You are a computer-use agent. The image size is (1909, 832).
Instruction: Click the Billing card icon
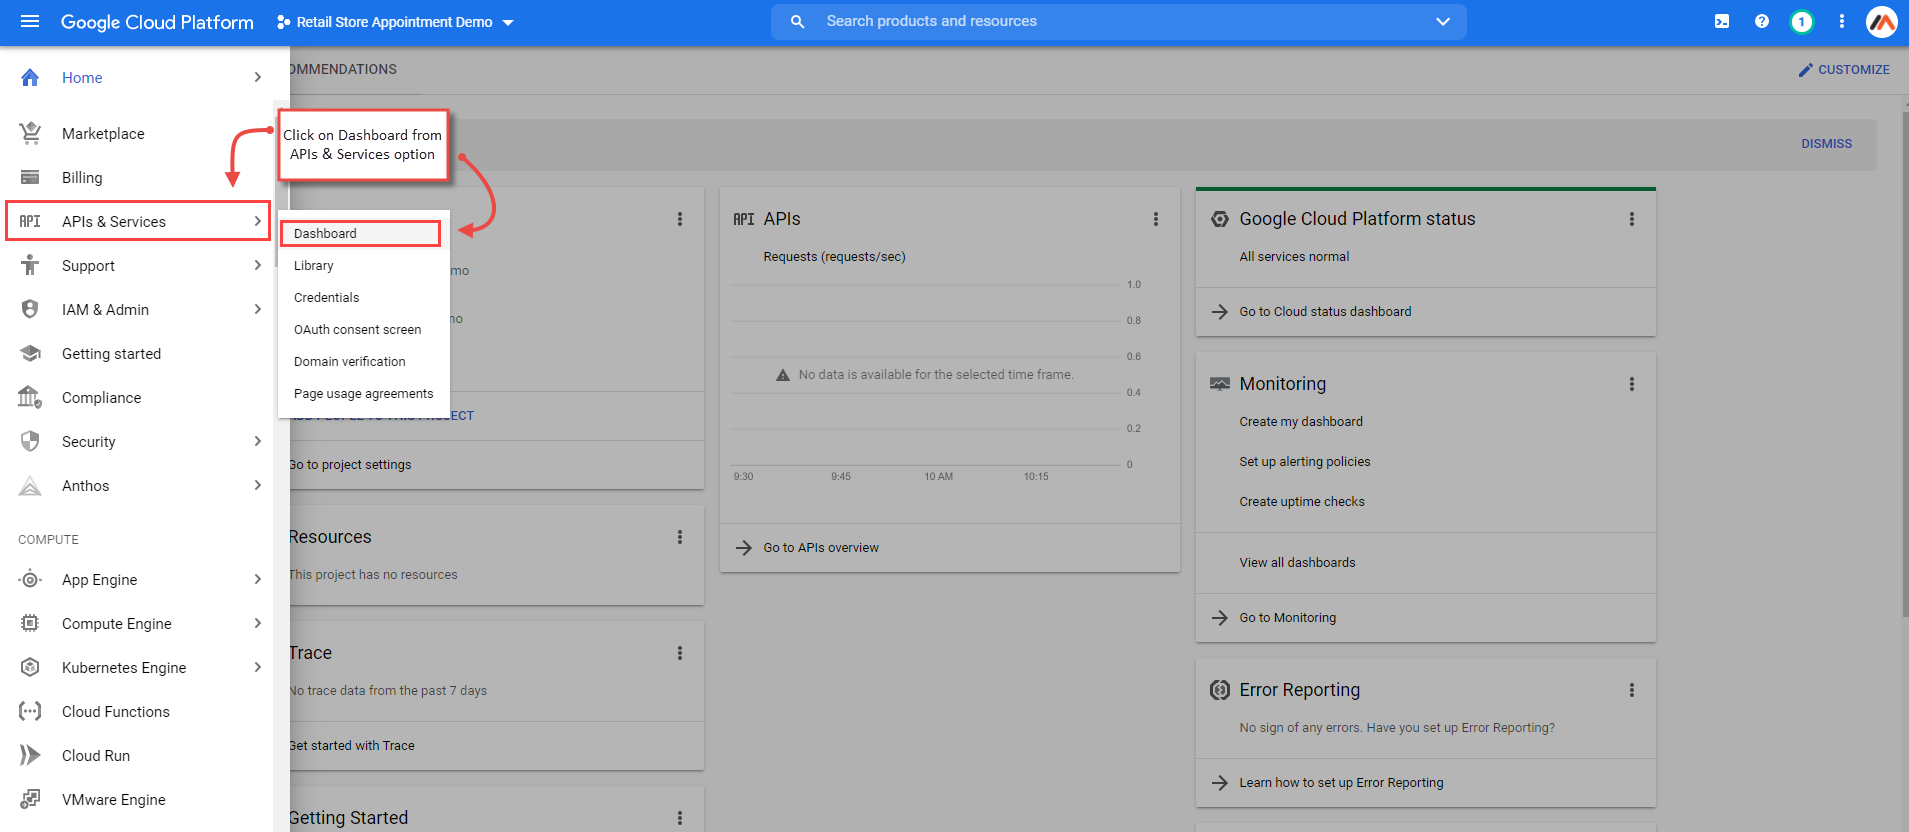[30, 177]
